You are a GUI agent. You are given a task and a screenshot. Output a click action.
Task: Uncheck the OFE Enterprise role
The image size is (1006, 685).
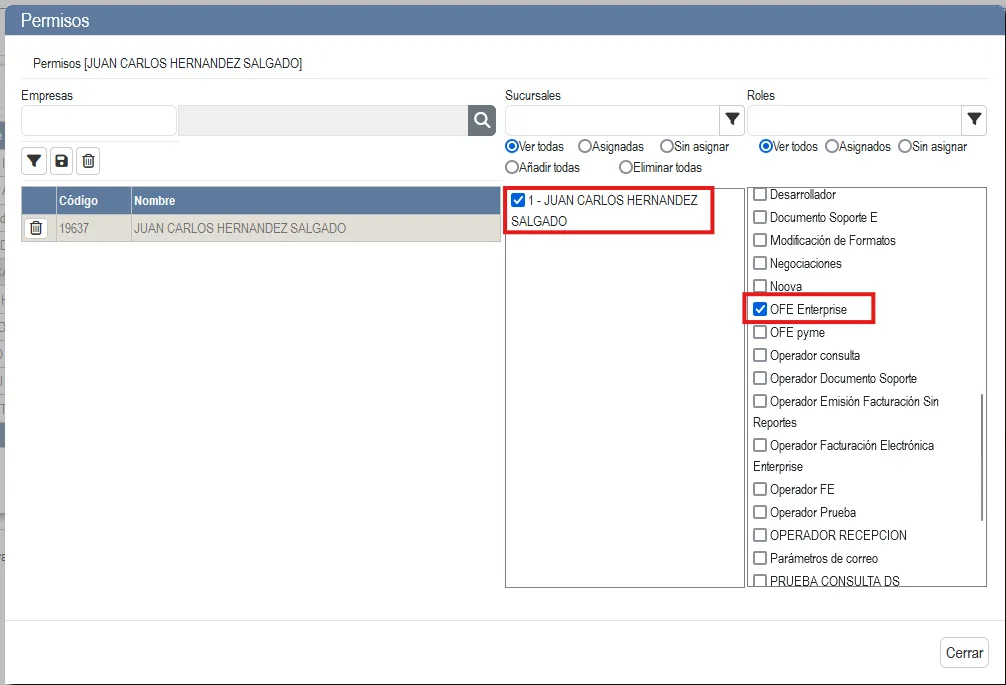760,309
